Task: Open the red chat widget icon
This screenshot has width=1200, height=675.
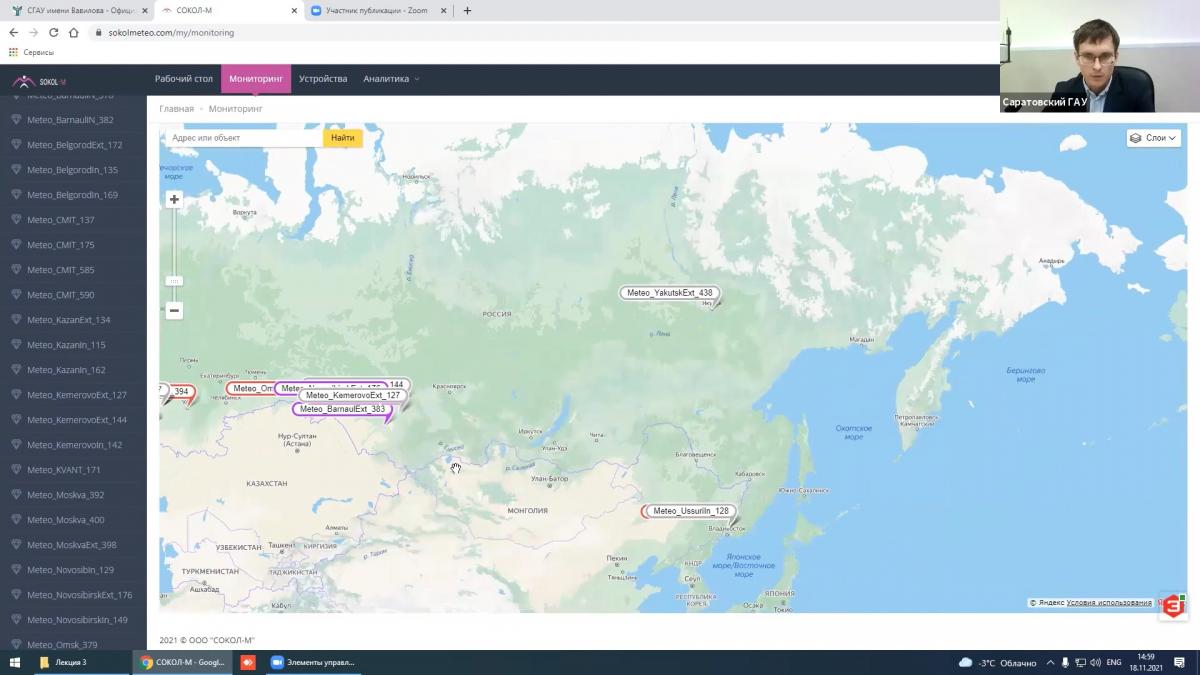Action: tap(1172, 607)
